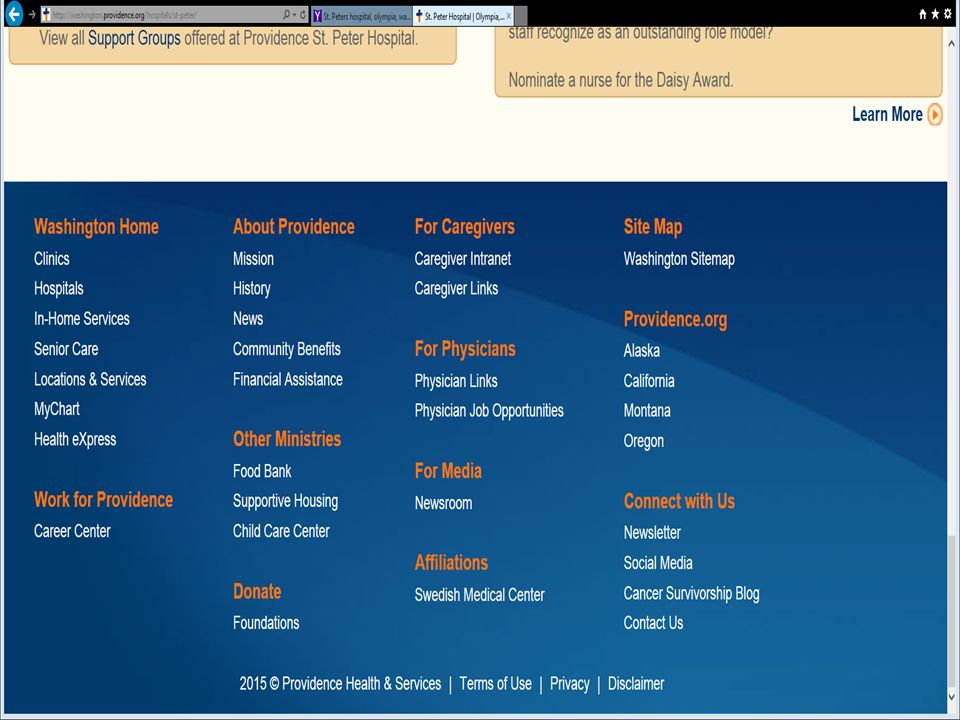
Task: Open Senior Care link
Action: (66, 349)
